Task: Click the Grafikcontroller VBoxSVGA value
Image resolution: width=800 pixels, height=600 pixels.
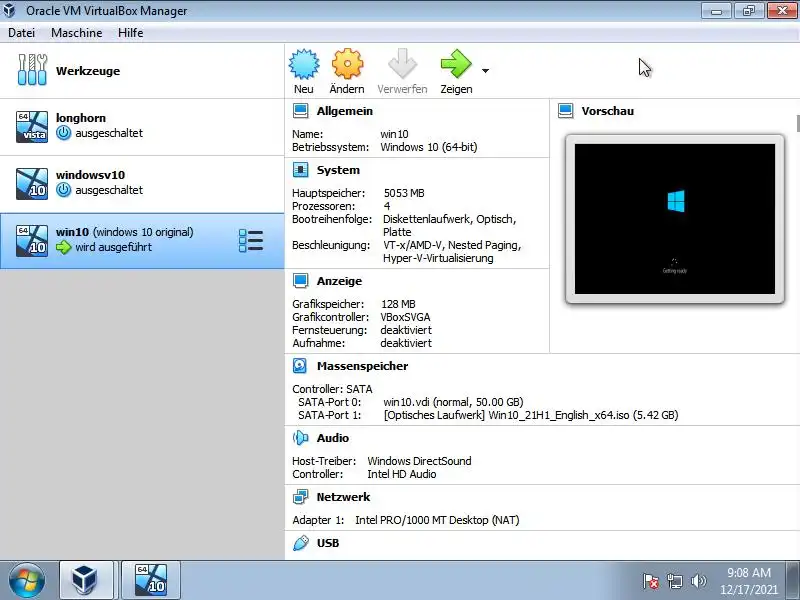Action: click(406, 317)
